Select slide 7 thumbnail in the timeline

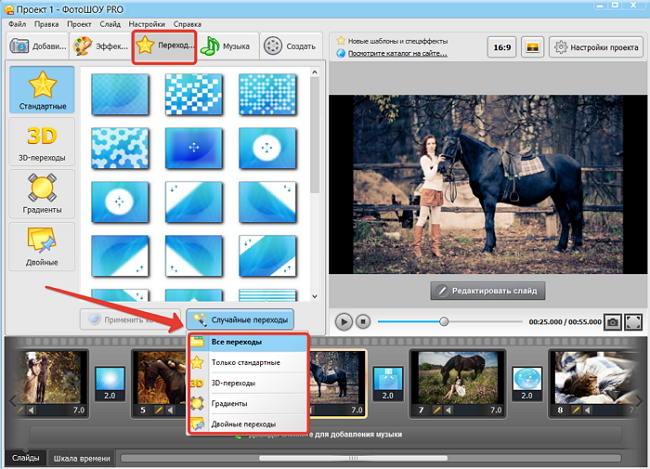pyautogui.click(x=458, y=383)
